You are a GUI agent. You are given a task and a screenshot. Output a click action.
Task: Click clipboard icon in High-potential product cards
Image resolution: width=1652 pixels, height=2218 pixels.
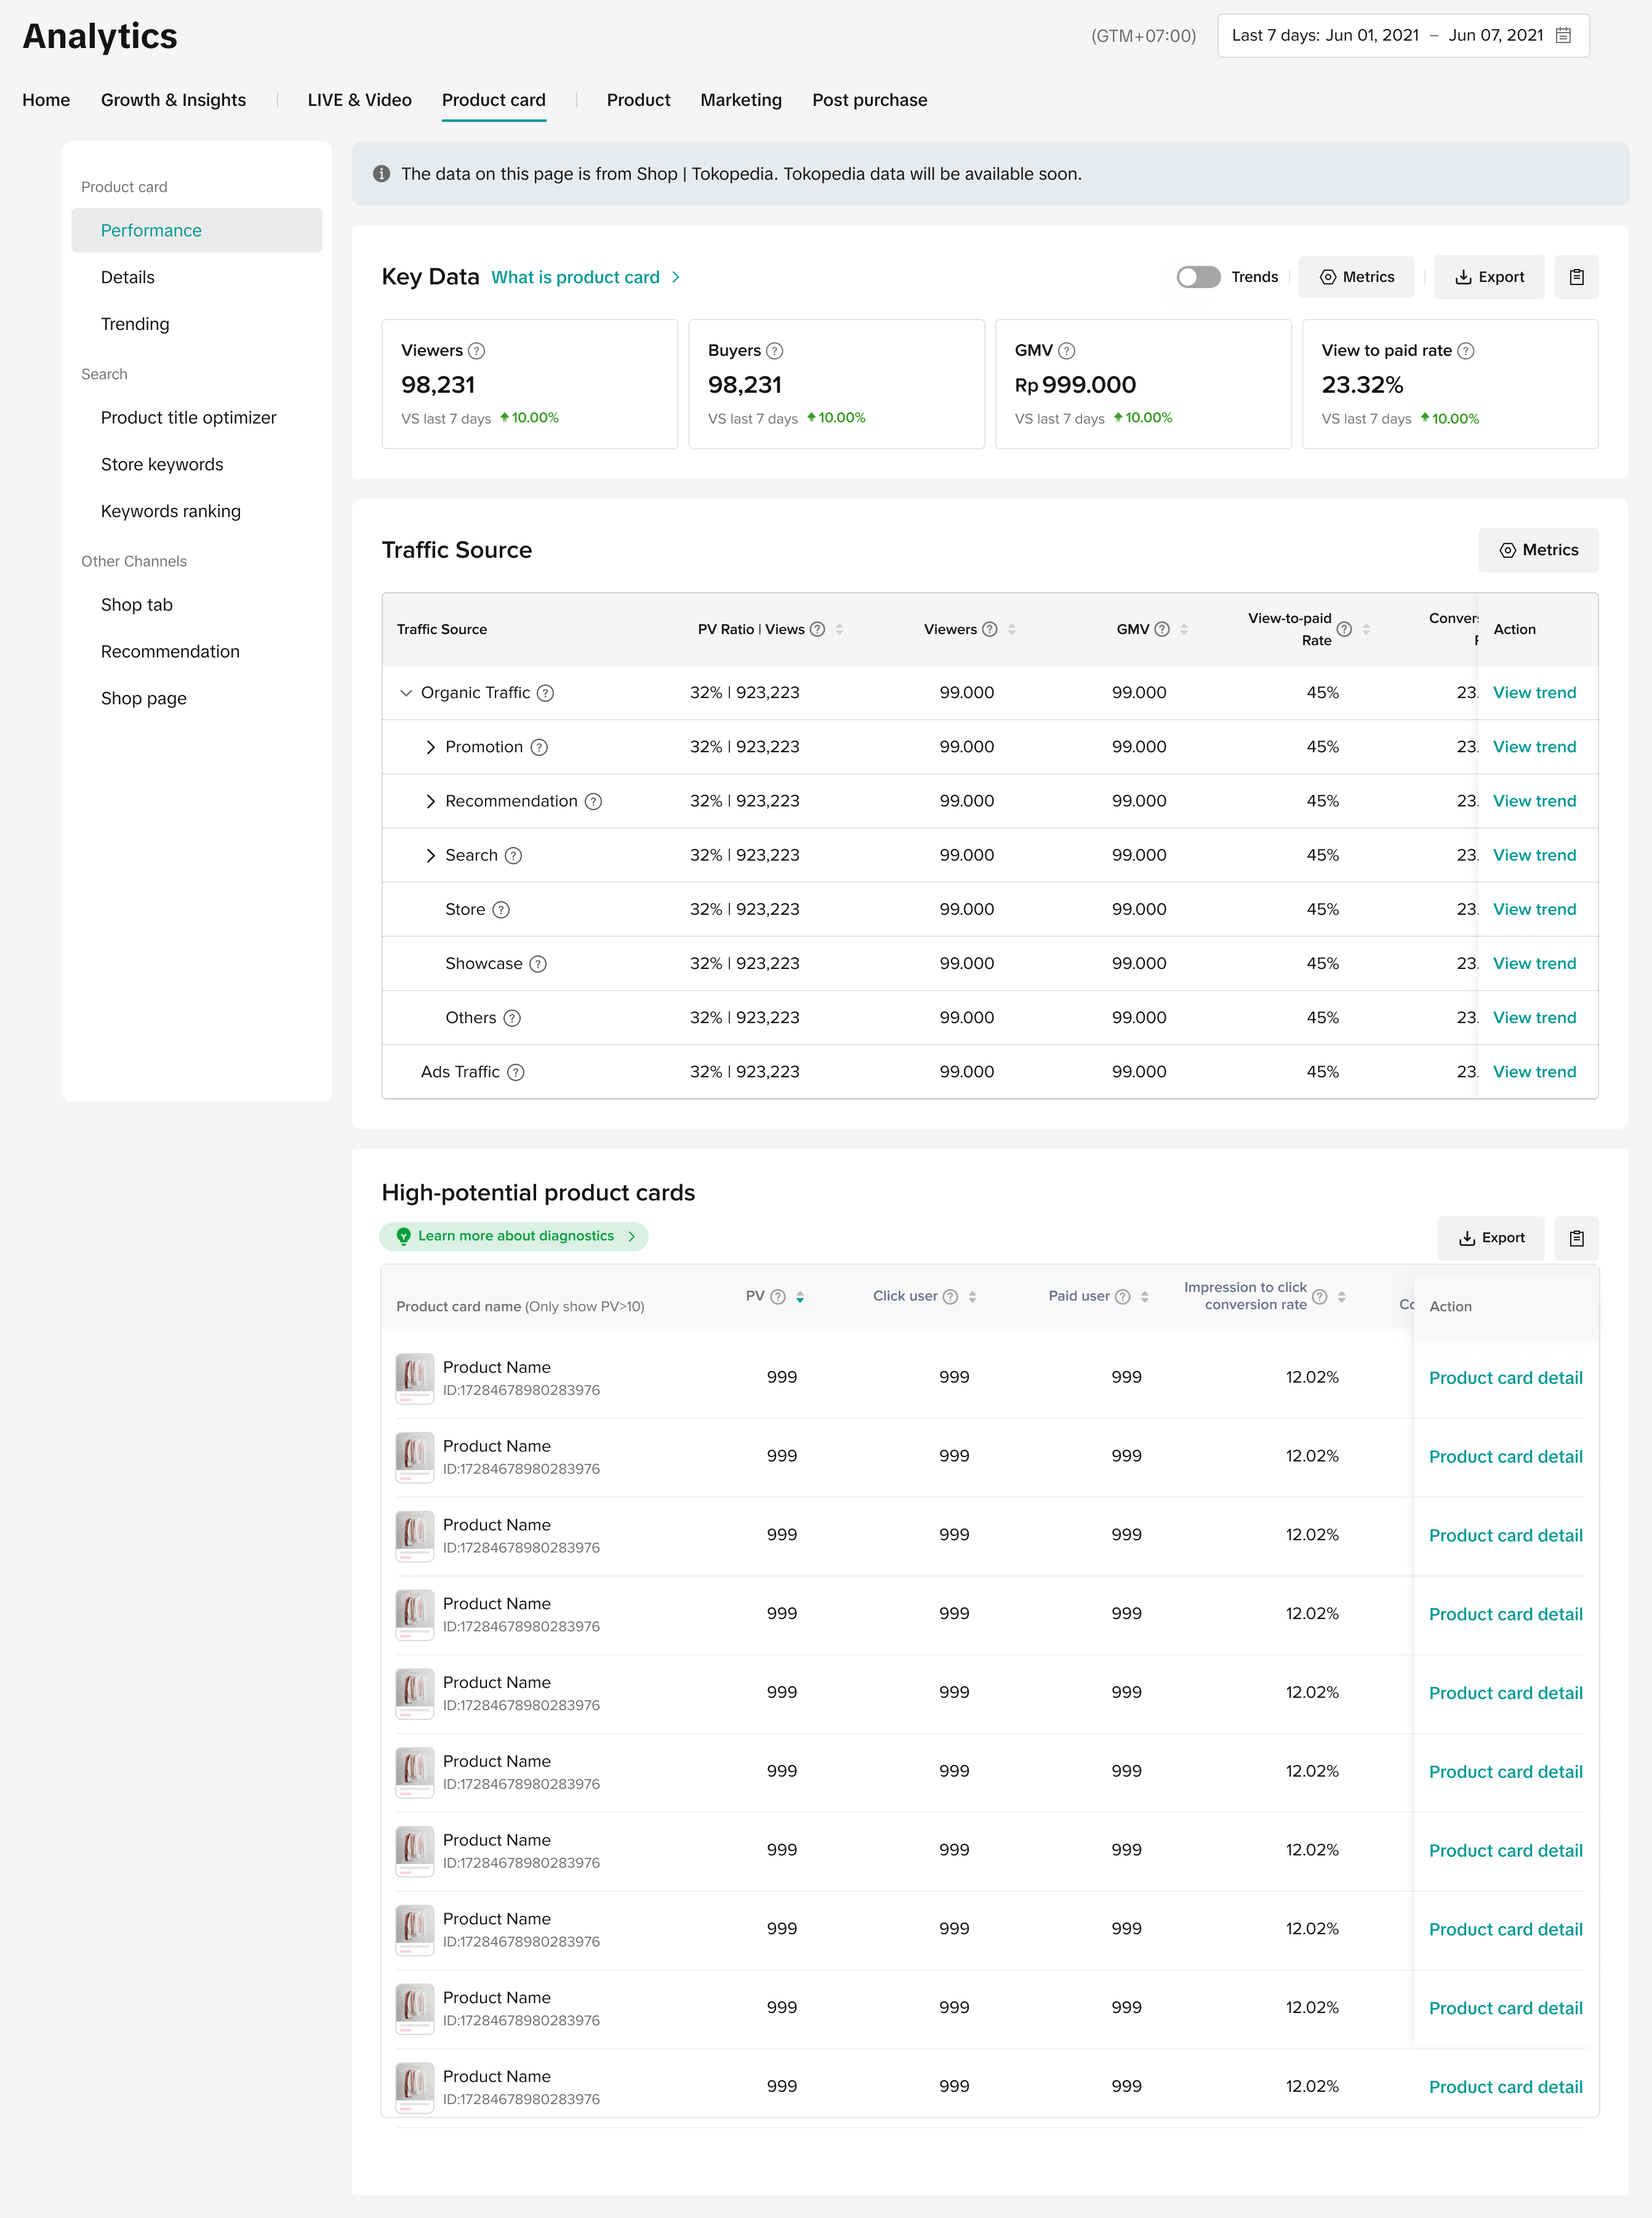click(1576, 1238)
